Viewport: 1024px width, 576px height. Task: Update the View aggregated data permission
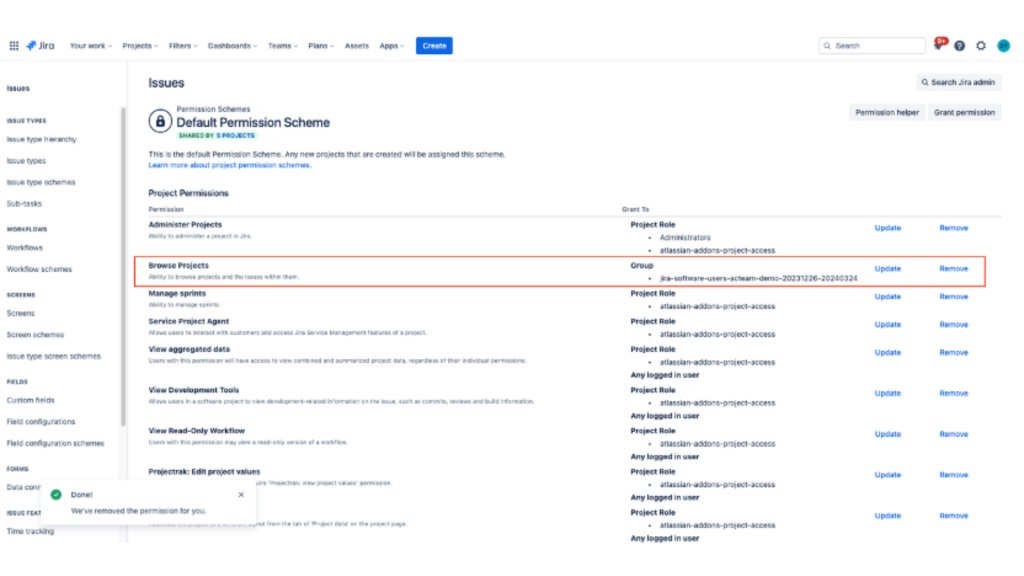click(888, 353)
